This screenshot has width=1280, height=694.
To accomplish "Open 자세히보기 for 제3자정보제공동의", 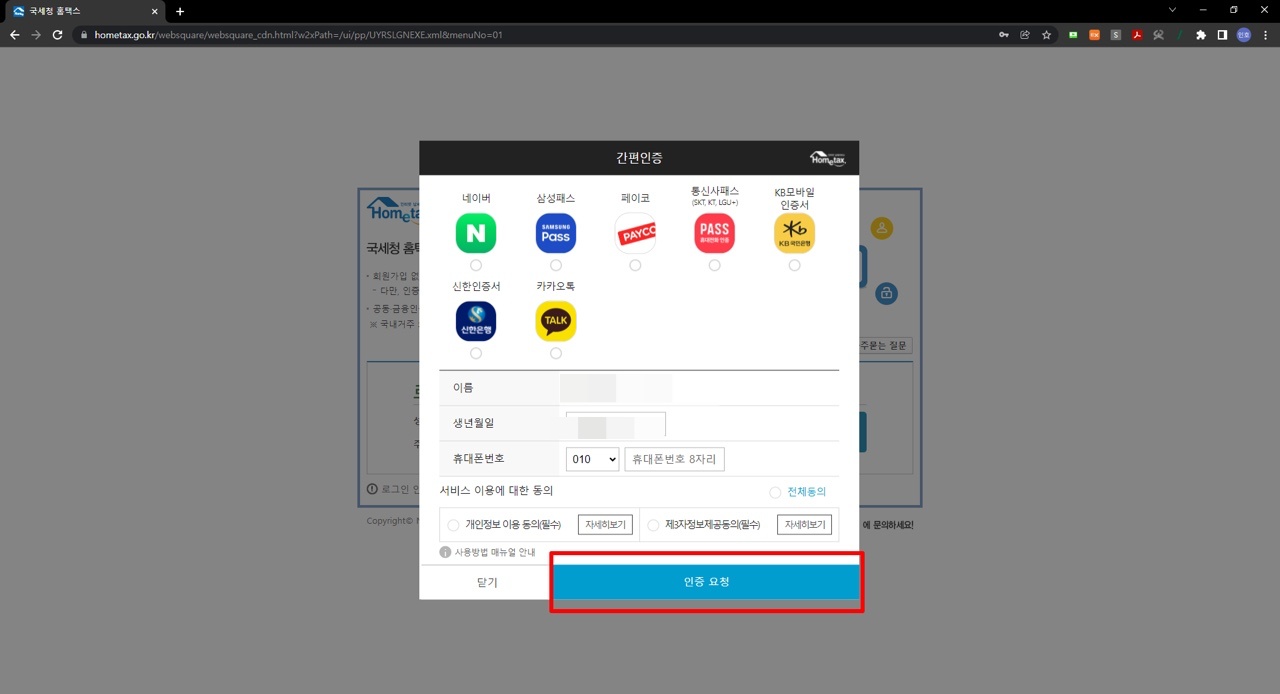I will pos(805,525).
